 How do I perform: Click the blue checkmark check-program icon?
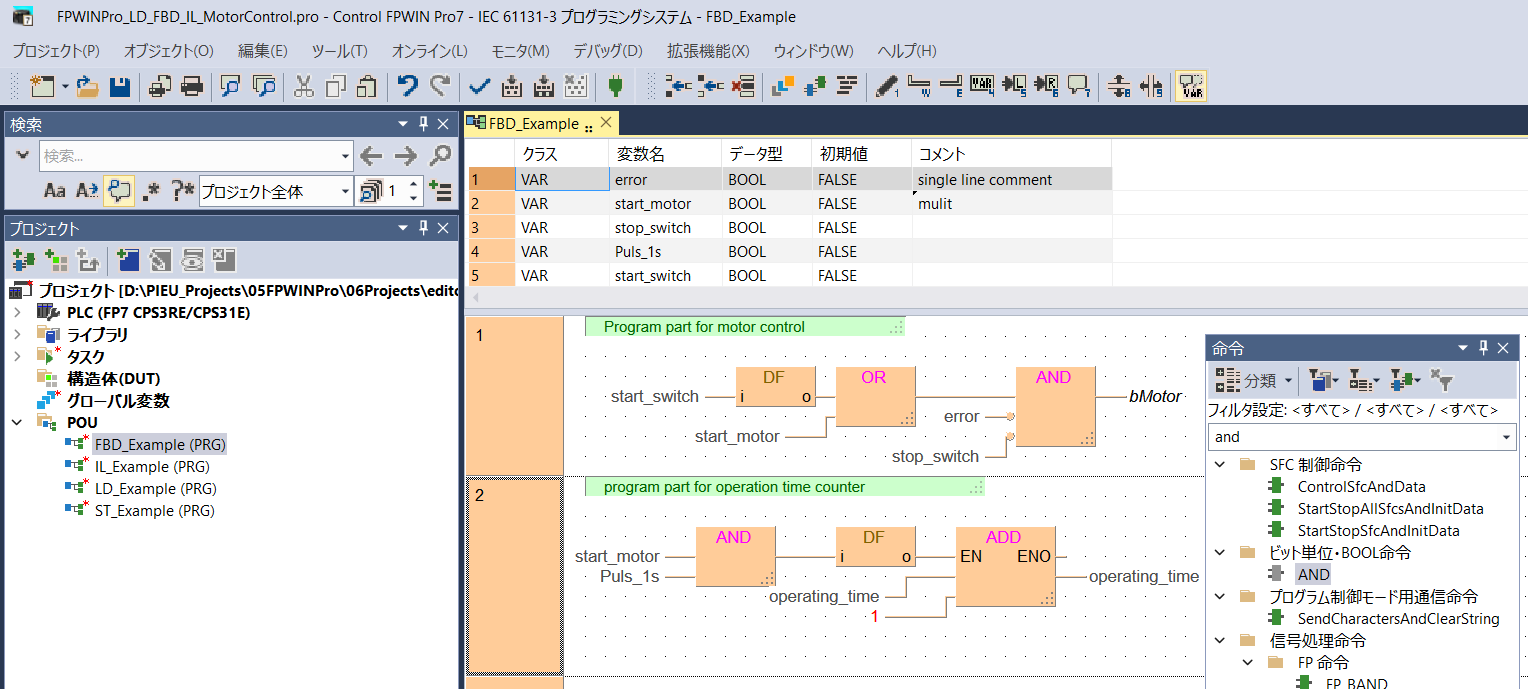pos(479,87)
